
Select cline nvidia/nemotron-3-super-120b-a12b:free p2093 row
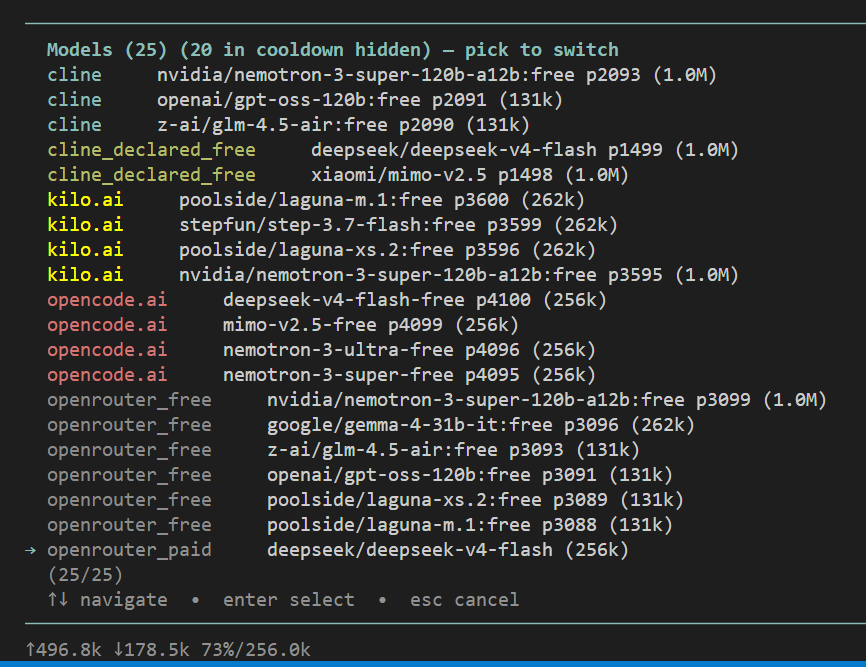[x=382, y=75]
